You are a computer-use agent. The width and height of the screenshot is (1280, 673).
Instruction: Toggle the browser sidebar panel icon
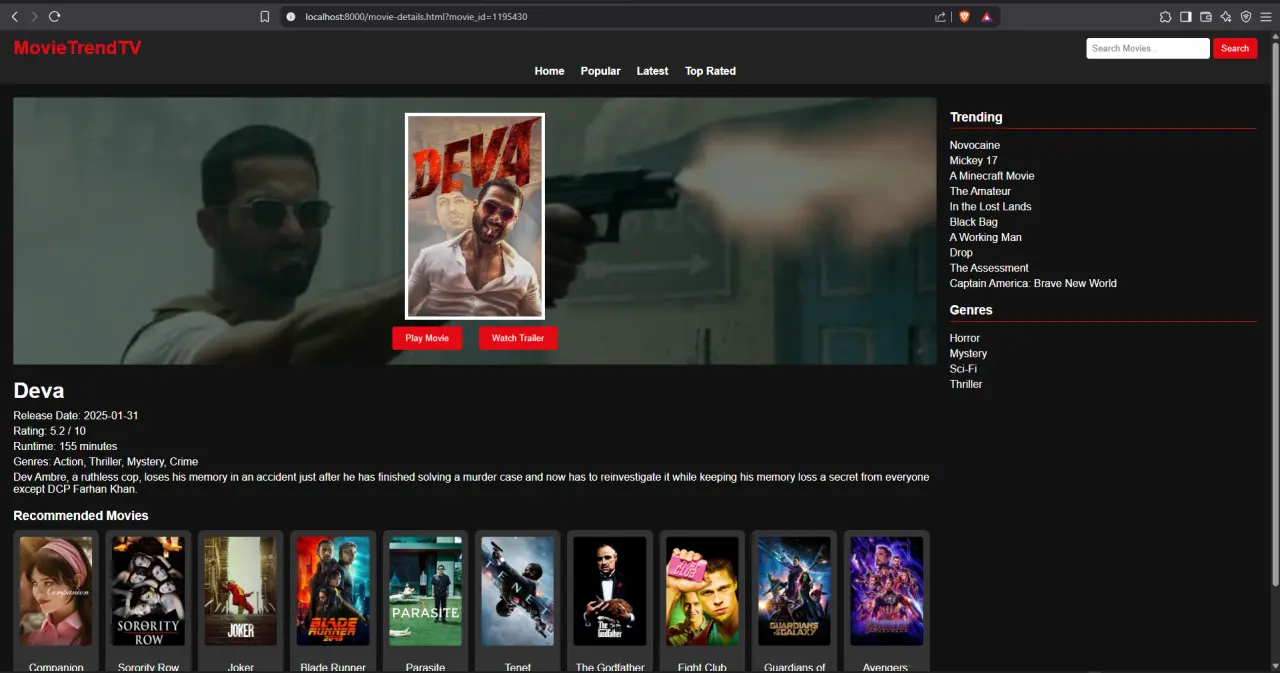1185,17
